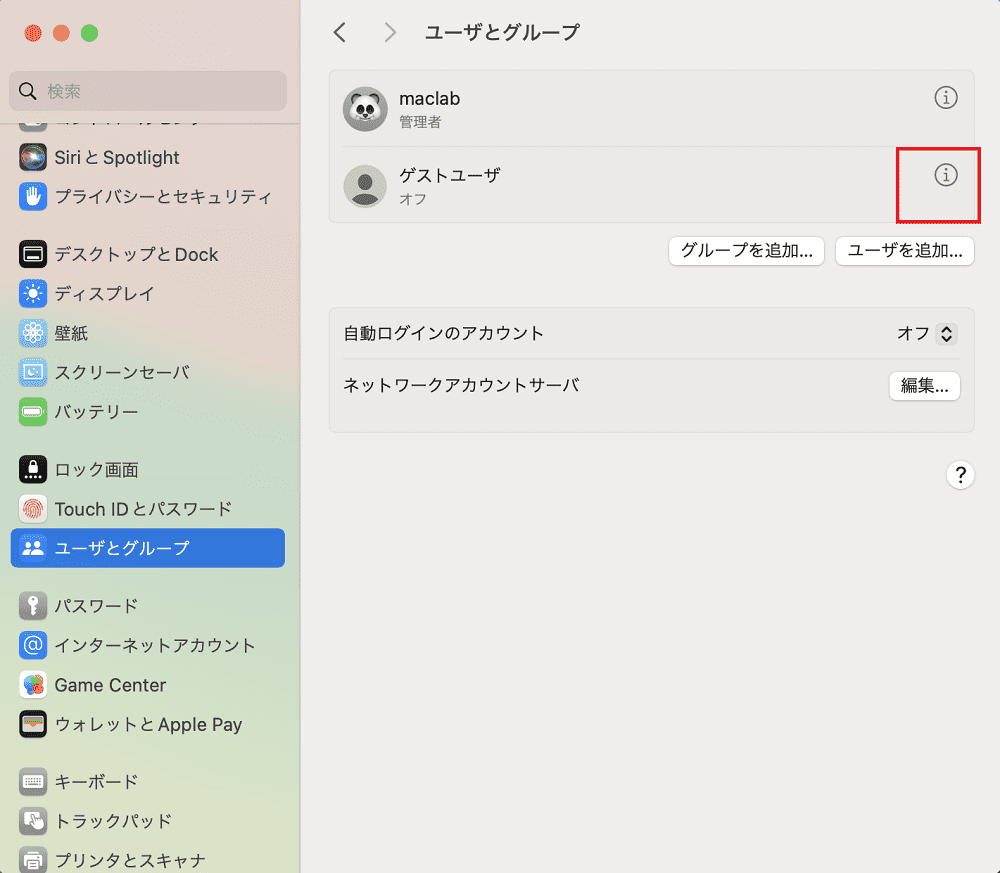Open Touch ID とパスワード label

coord(143,509)
